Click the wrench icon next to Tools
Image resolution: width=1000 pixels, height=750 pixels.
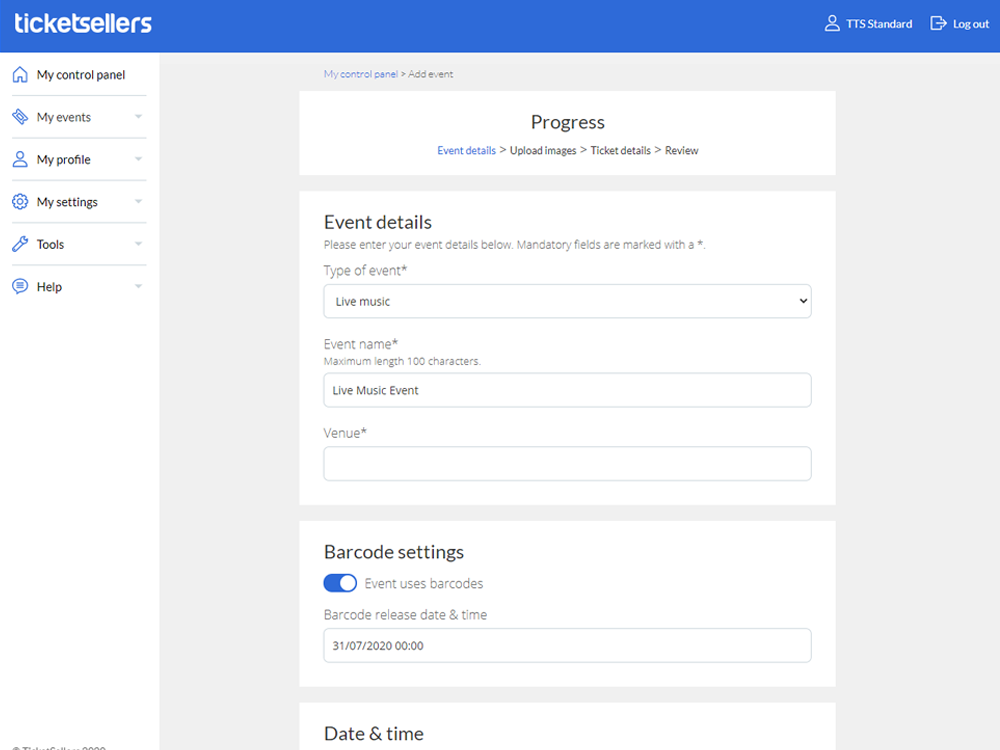19,244
